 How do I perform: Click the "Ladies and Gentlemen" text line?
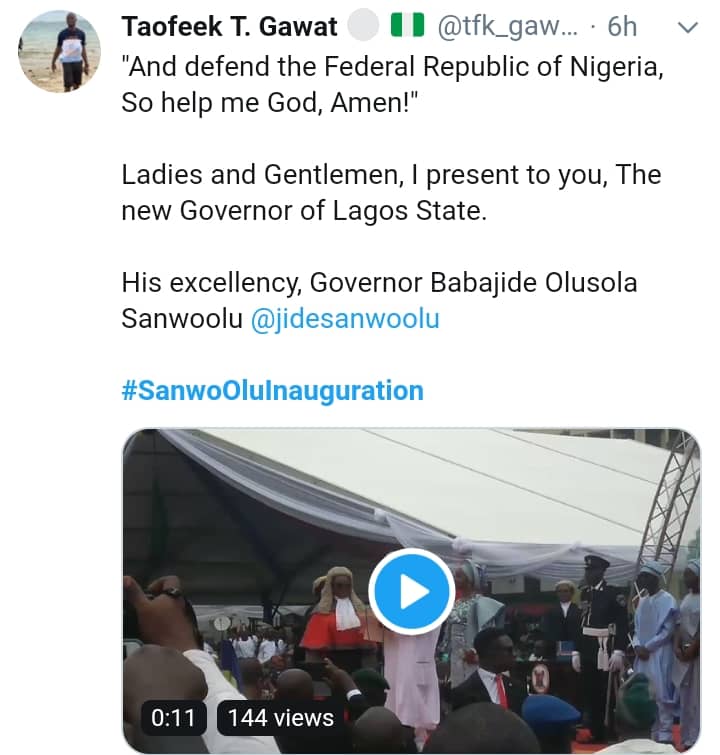point(390,175)
